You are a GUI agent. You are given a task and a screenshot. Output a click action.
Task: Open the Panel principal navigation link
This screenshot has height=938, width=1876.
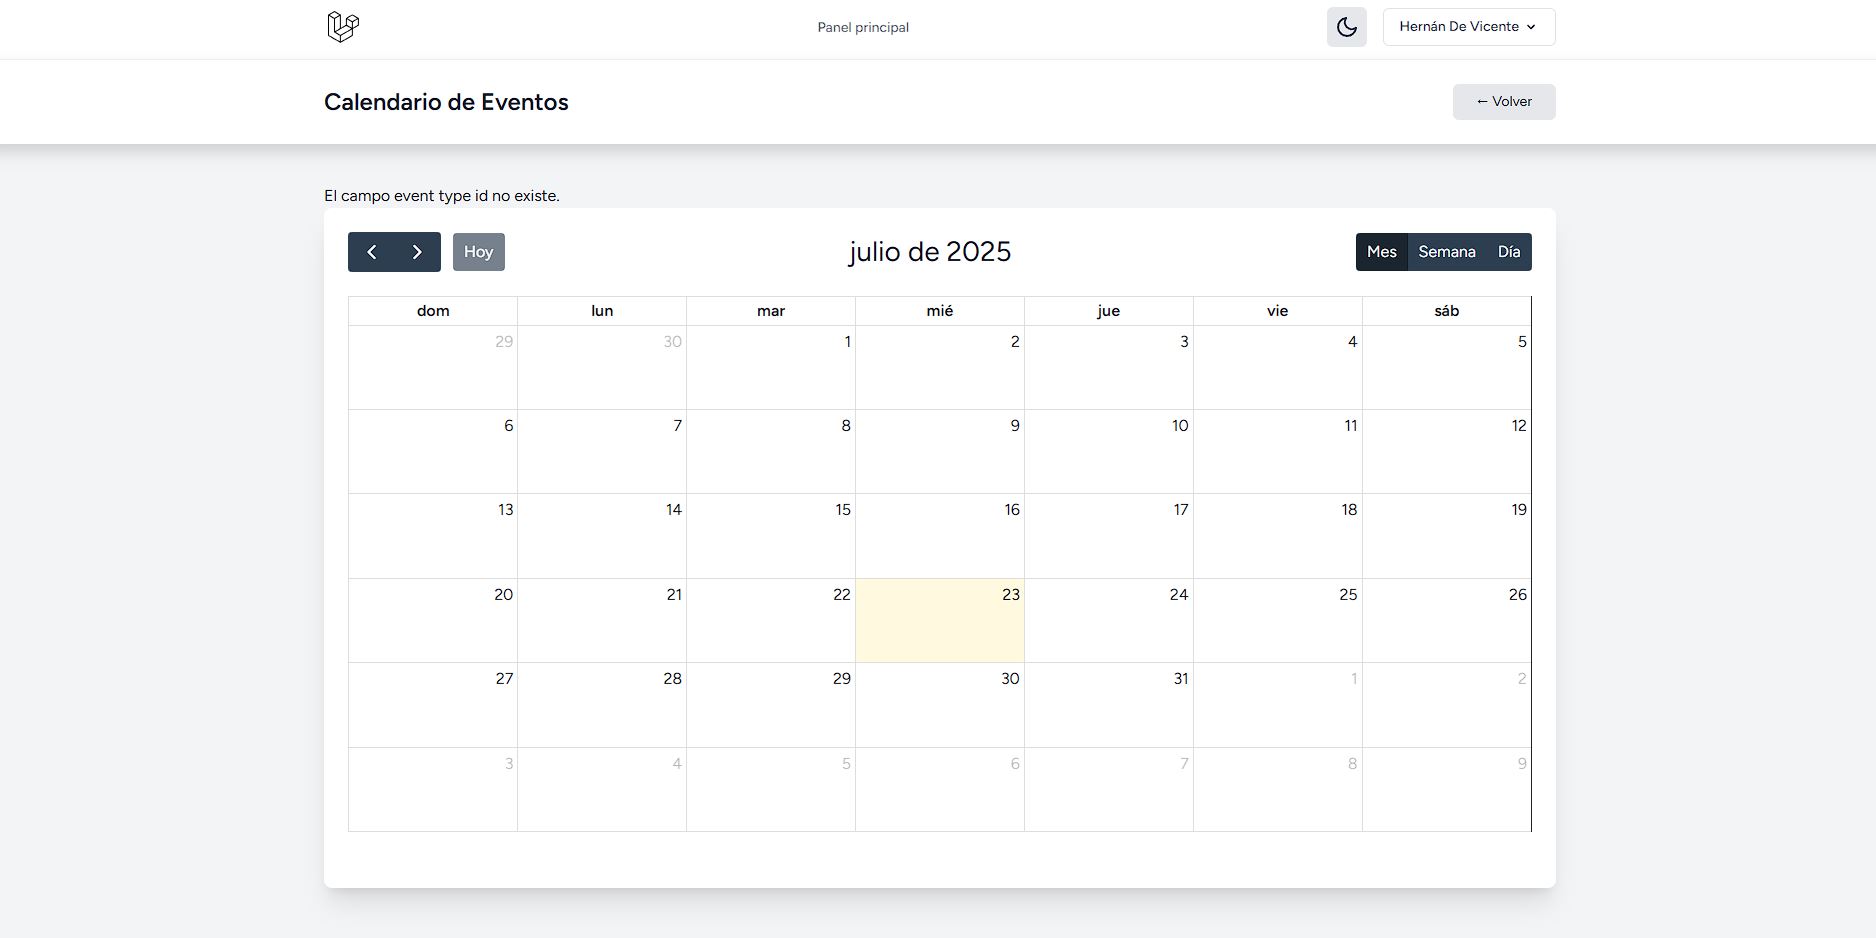(x=863, y=27)
